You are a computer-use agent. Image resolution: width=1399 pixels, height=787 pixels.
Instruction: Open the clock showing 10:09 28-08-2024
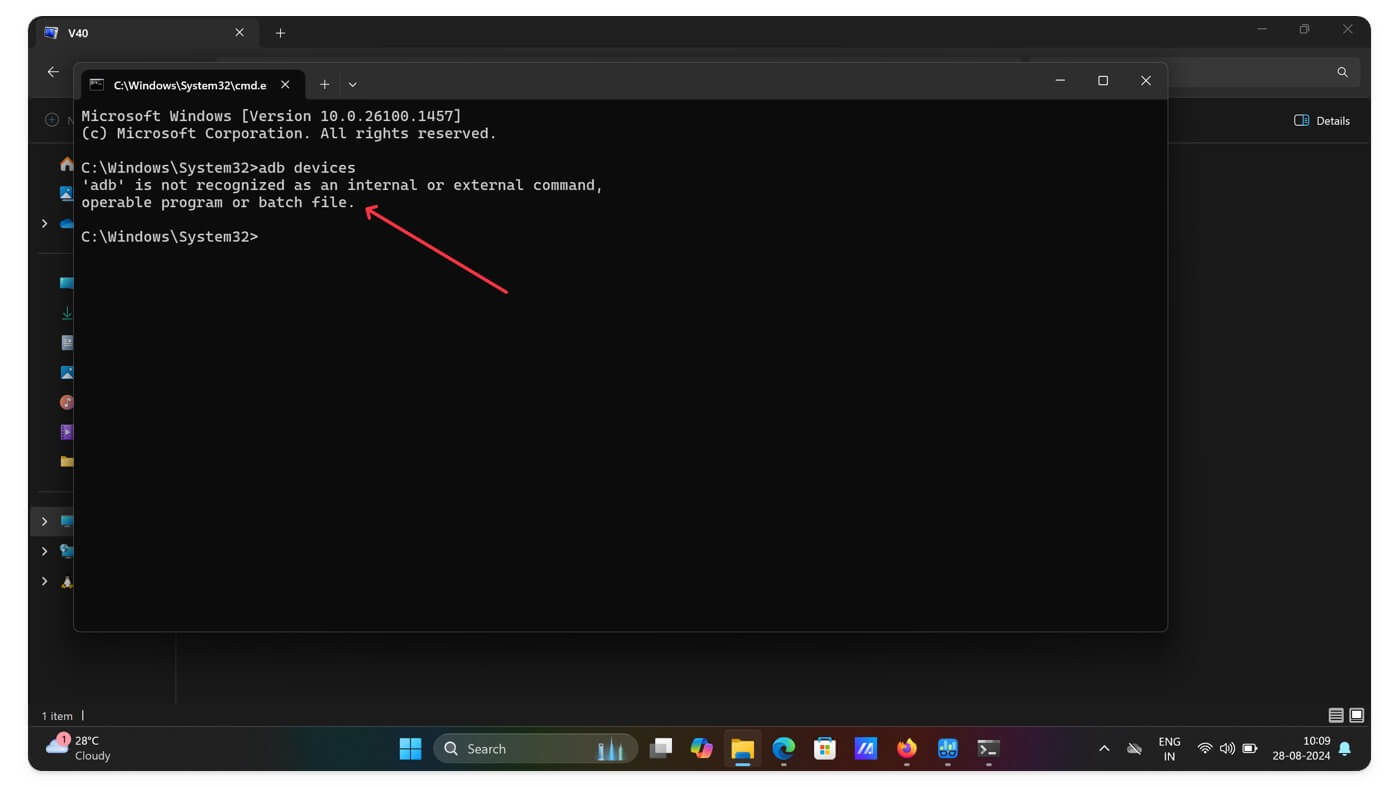1301,748
